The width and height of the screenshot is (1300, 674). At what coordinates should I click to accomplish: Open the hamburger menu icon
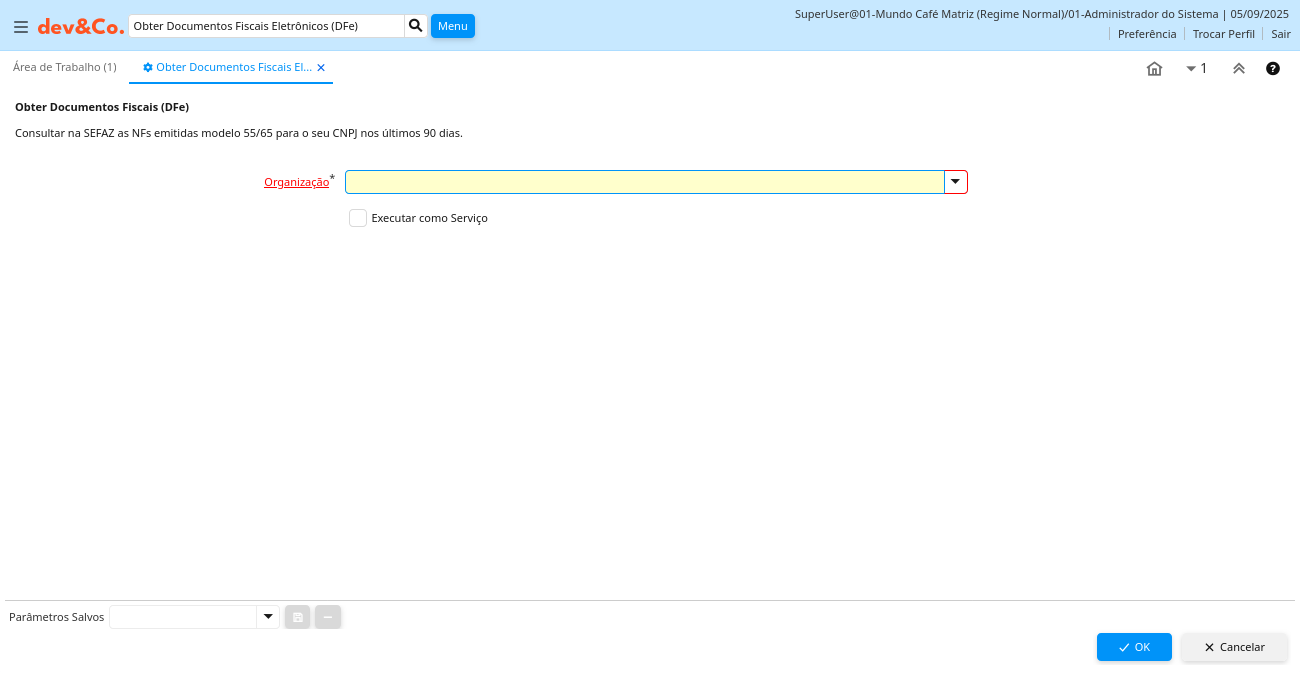[21, 27]
